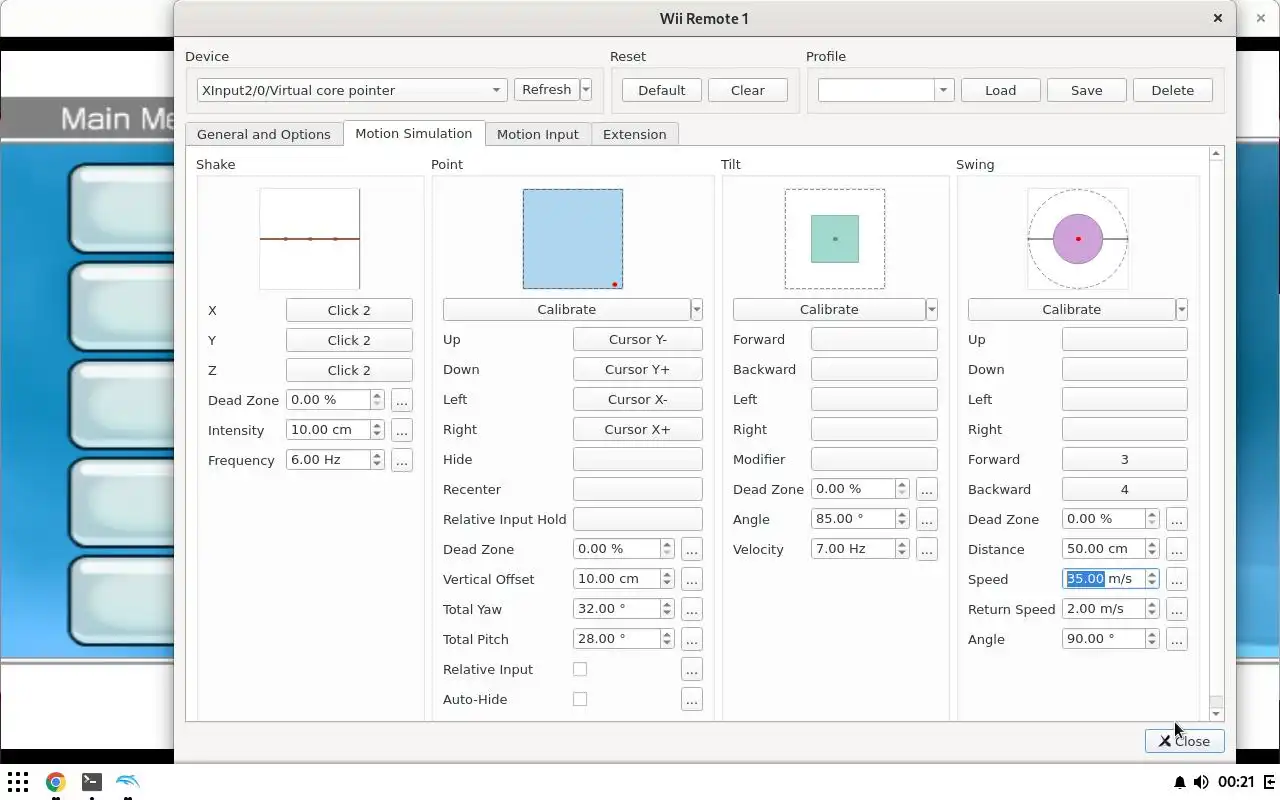Click the Delete profile button
1280x800 pixels.
(x=1173, y=90)
